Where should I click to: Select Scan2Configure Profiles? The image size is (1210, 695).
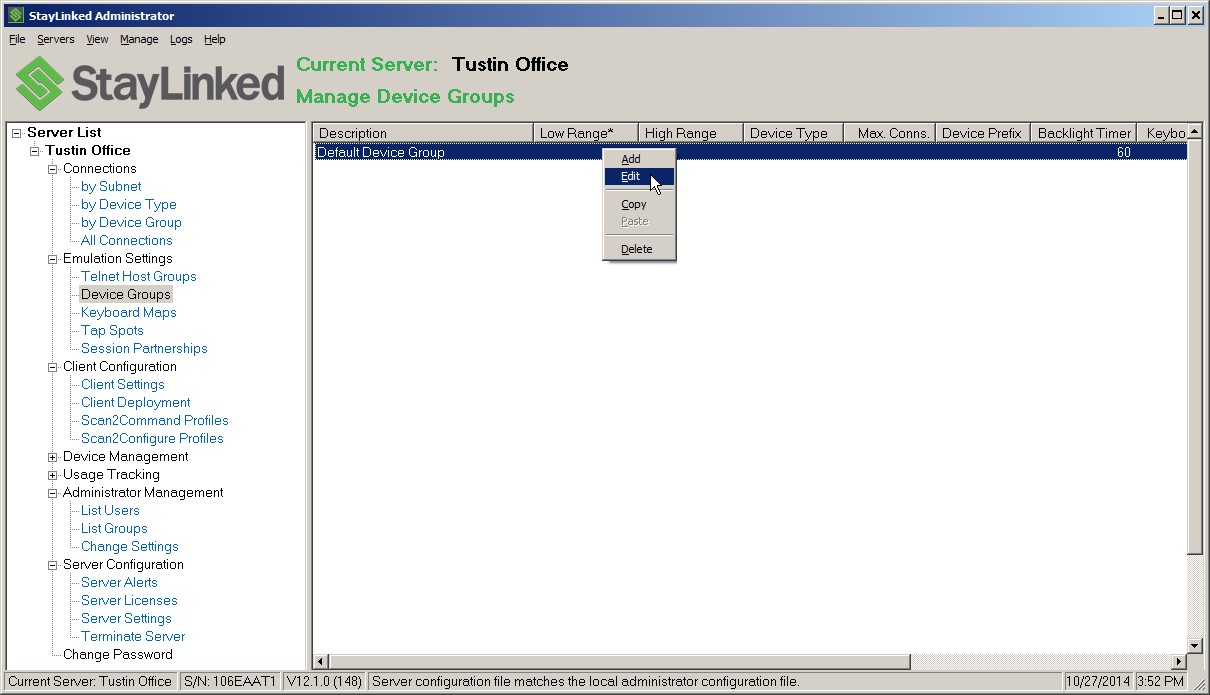[151, 438]
